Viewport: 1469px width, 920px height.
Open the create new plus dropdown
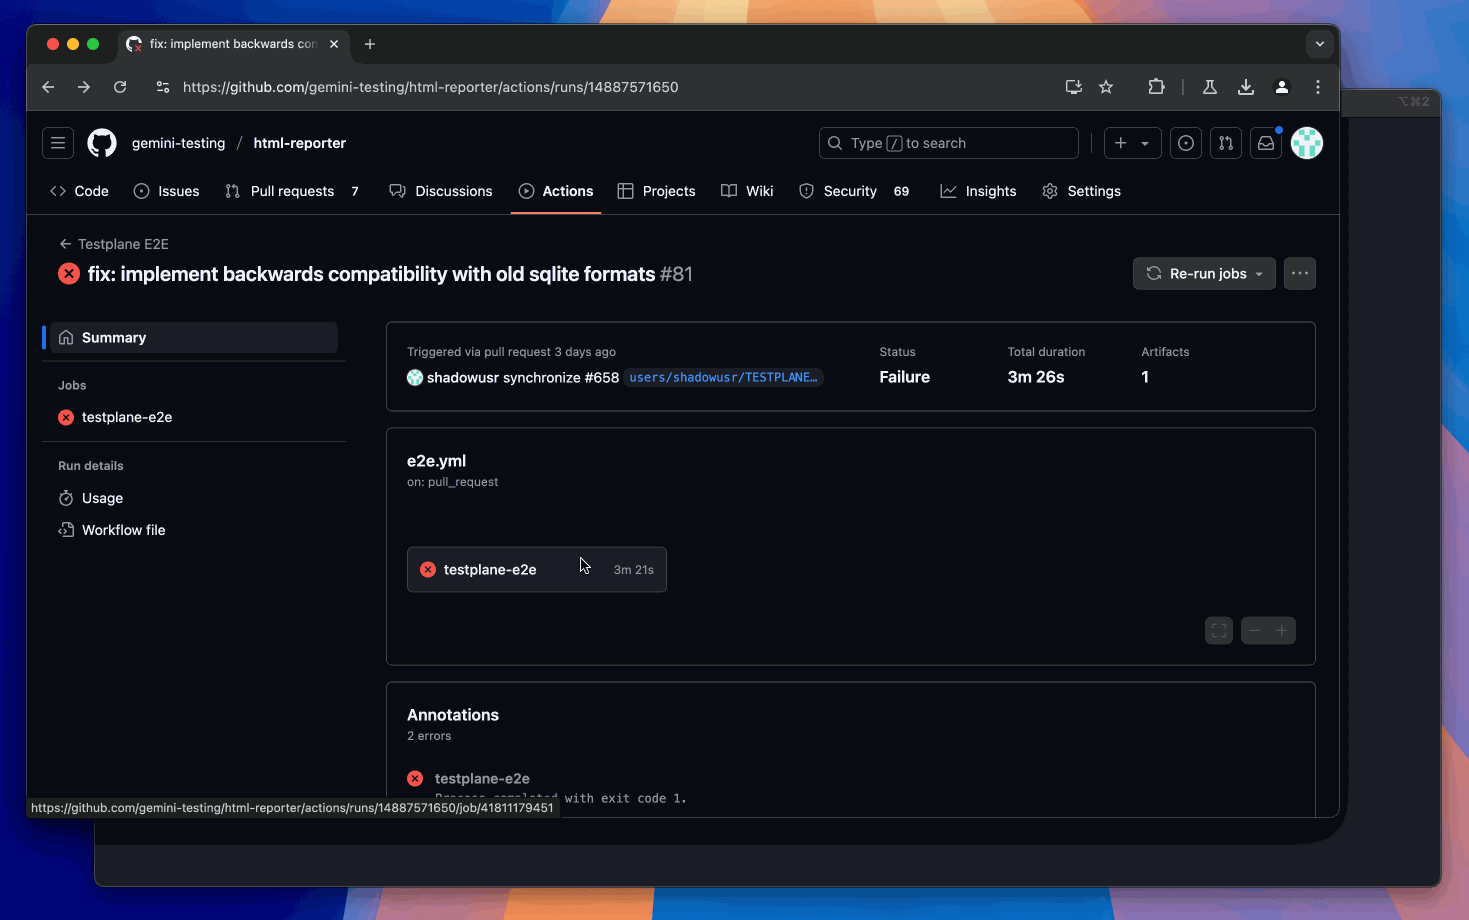pos(1132,143)
